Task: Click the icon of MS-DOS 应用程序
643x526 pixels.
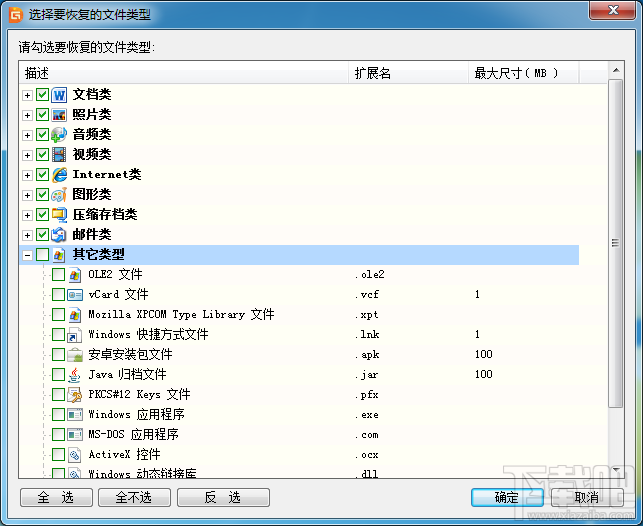Action: [x=75, y=435]
